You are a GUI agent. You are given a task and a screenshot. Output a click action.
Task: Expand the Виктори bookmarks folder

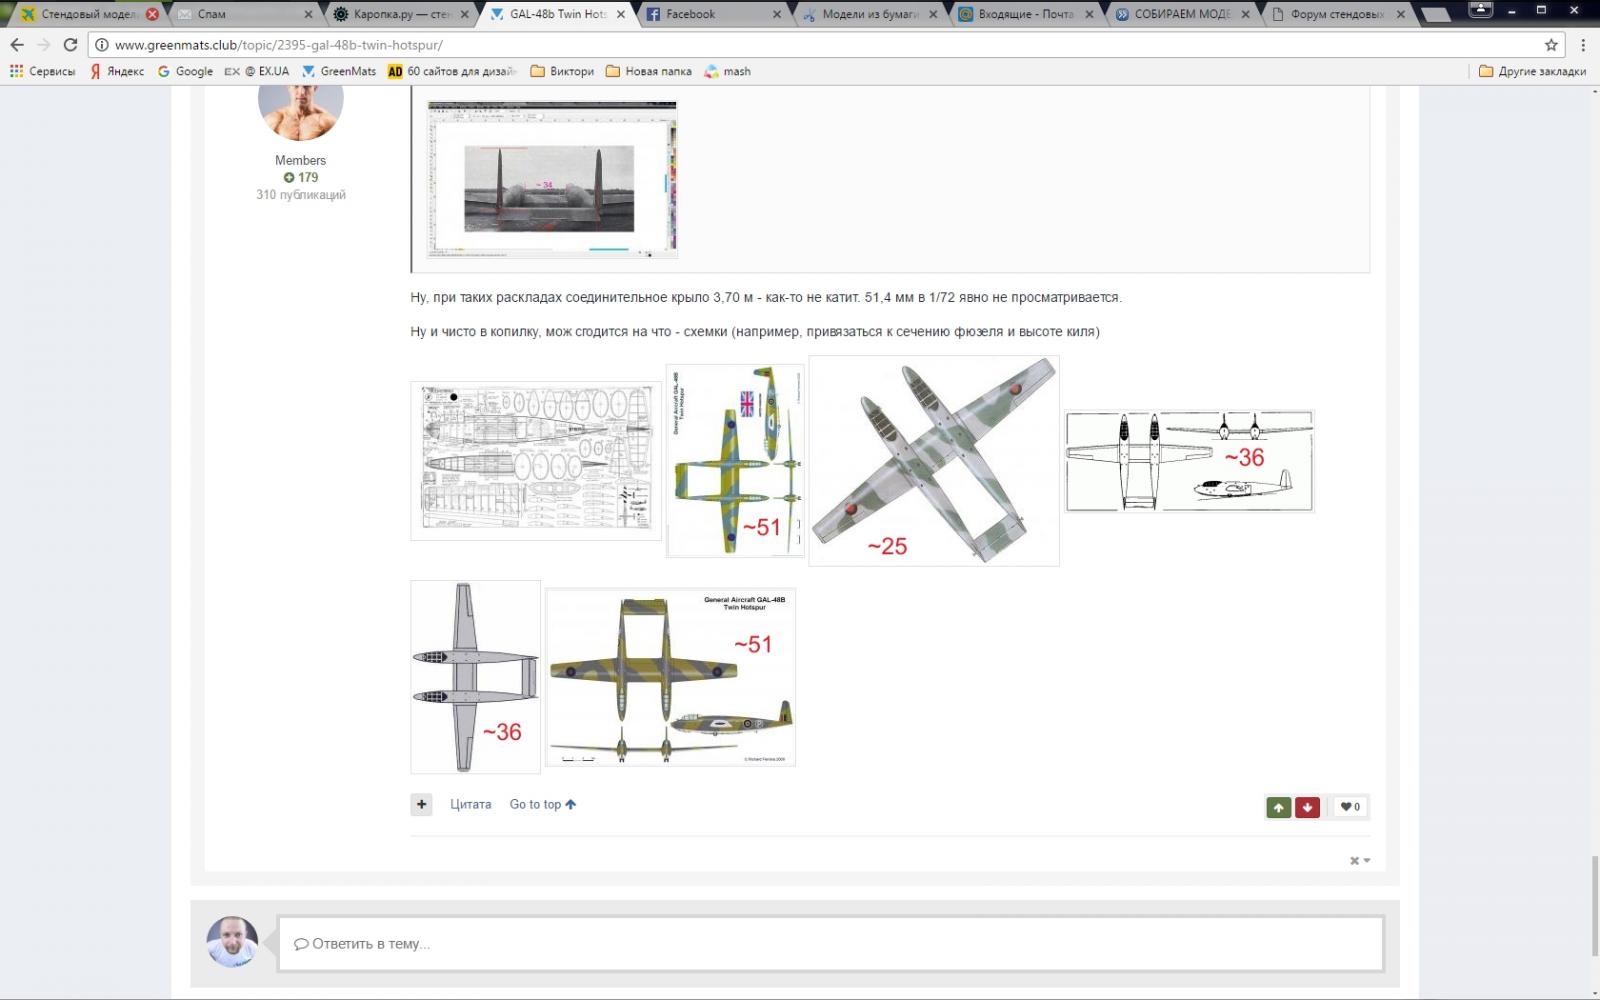click(x=562, y=71)
